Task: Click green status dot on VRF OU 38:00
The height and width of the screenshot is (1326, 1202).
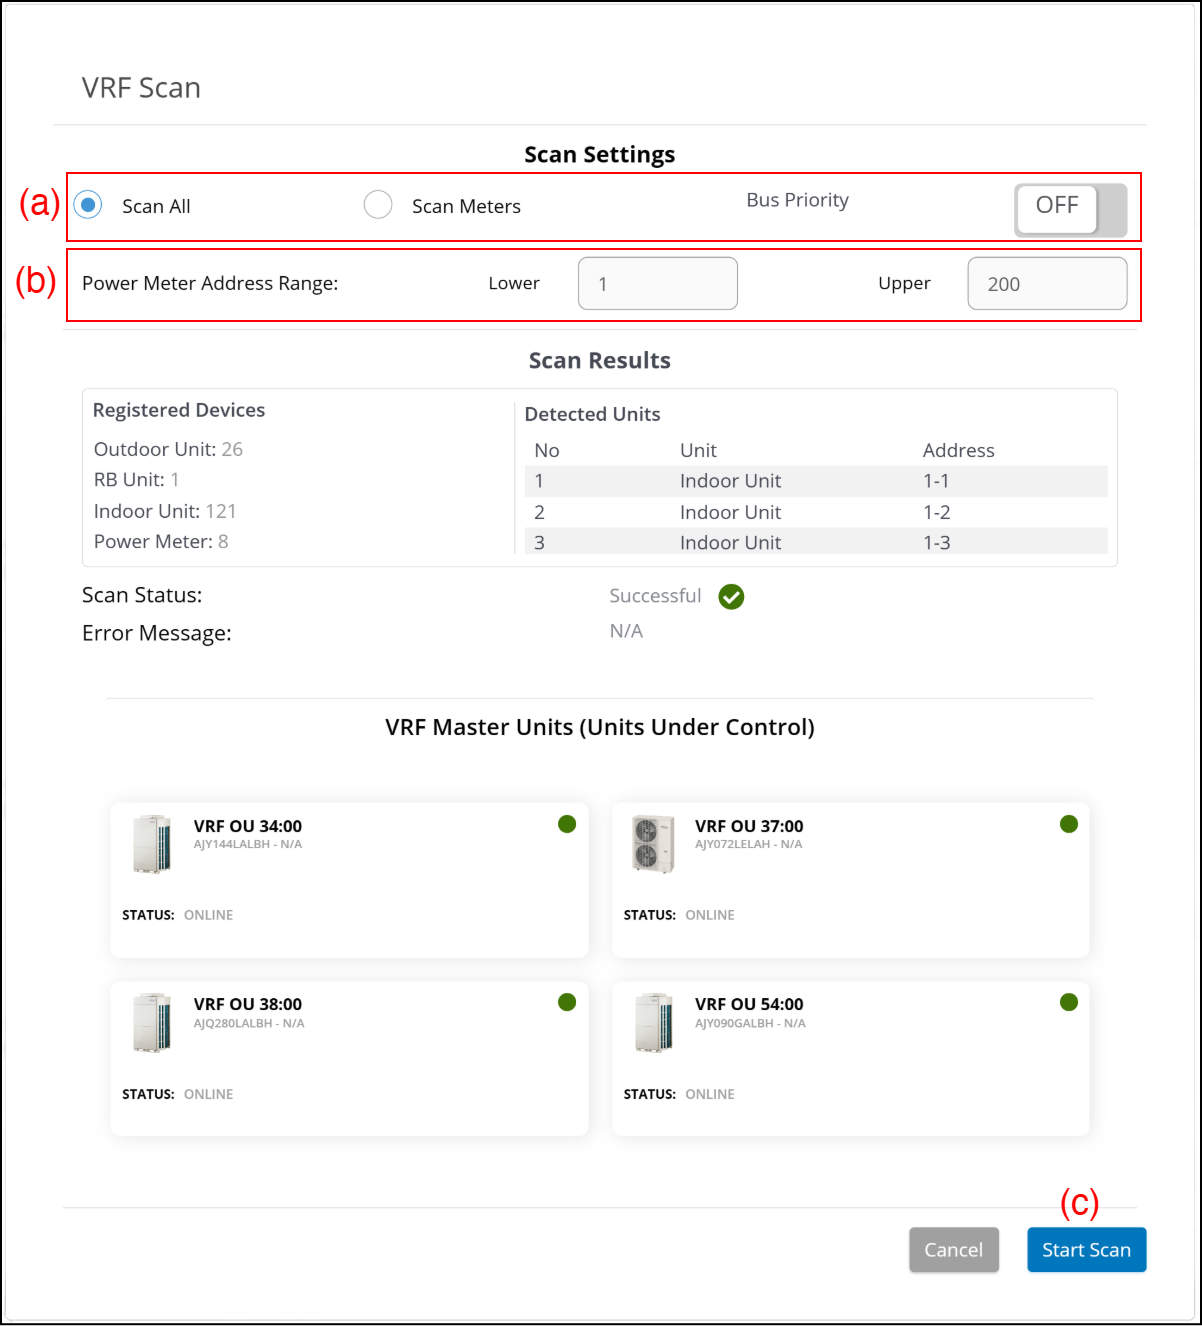Action: coord(567,1002)
